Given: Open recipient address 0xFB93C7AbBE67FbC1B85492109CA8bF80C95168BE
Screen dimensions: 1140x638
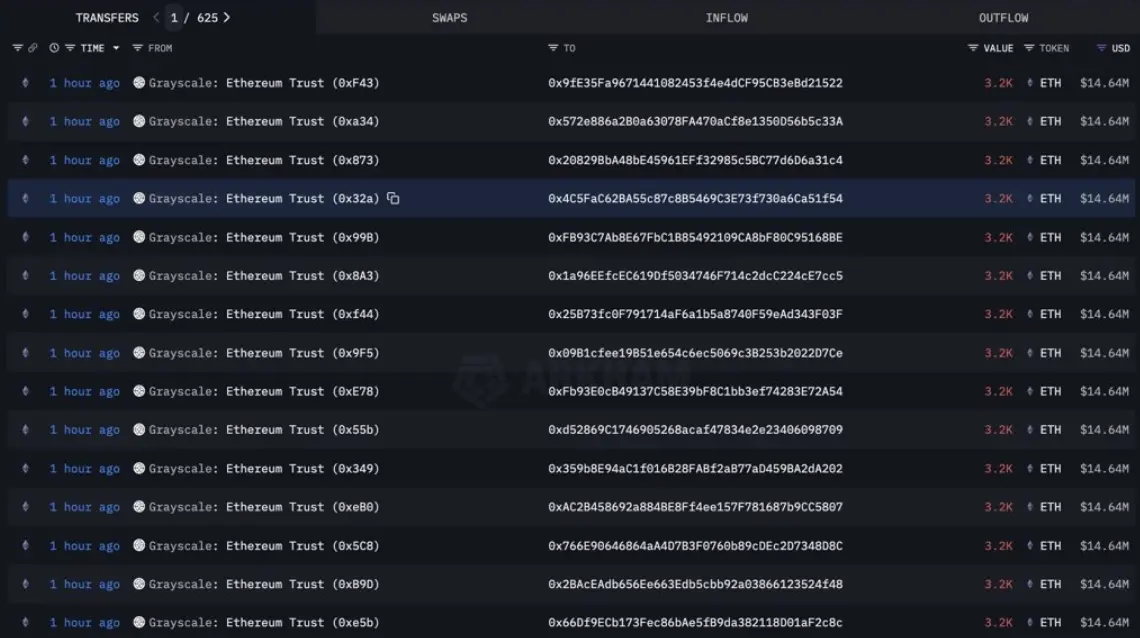Looking at the screenshot, I should (x=695, y=237).
